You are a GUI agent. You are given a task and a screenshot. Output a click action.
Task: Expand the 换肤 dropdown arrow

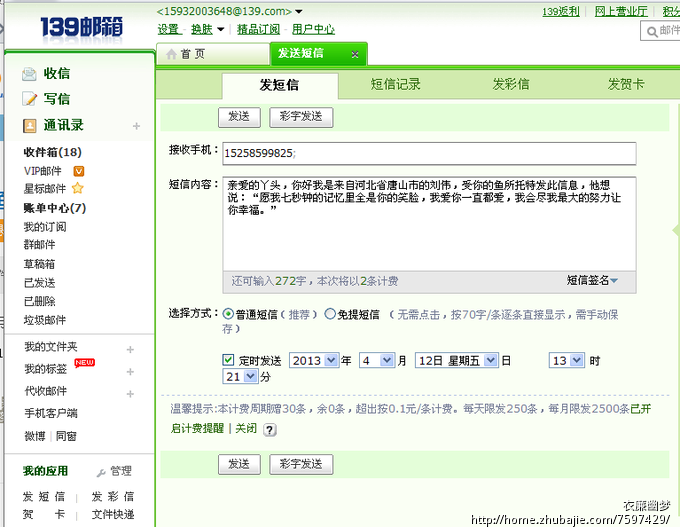(220, 29)
